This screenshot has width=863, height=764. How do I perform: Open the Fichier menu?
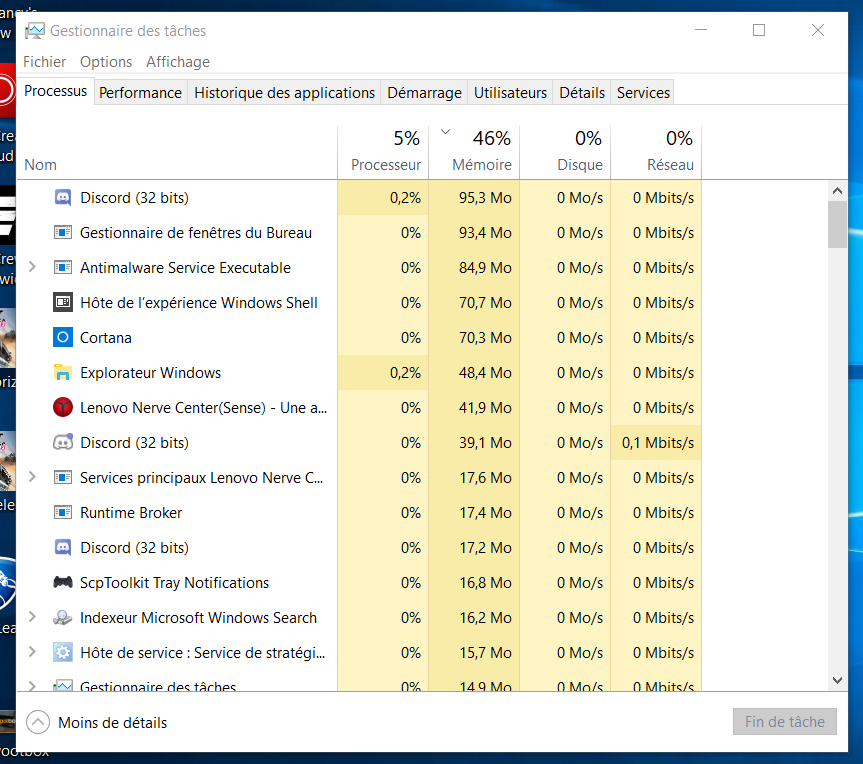(45, 62)
